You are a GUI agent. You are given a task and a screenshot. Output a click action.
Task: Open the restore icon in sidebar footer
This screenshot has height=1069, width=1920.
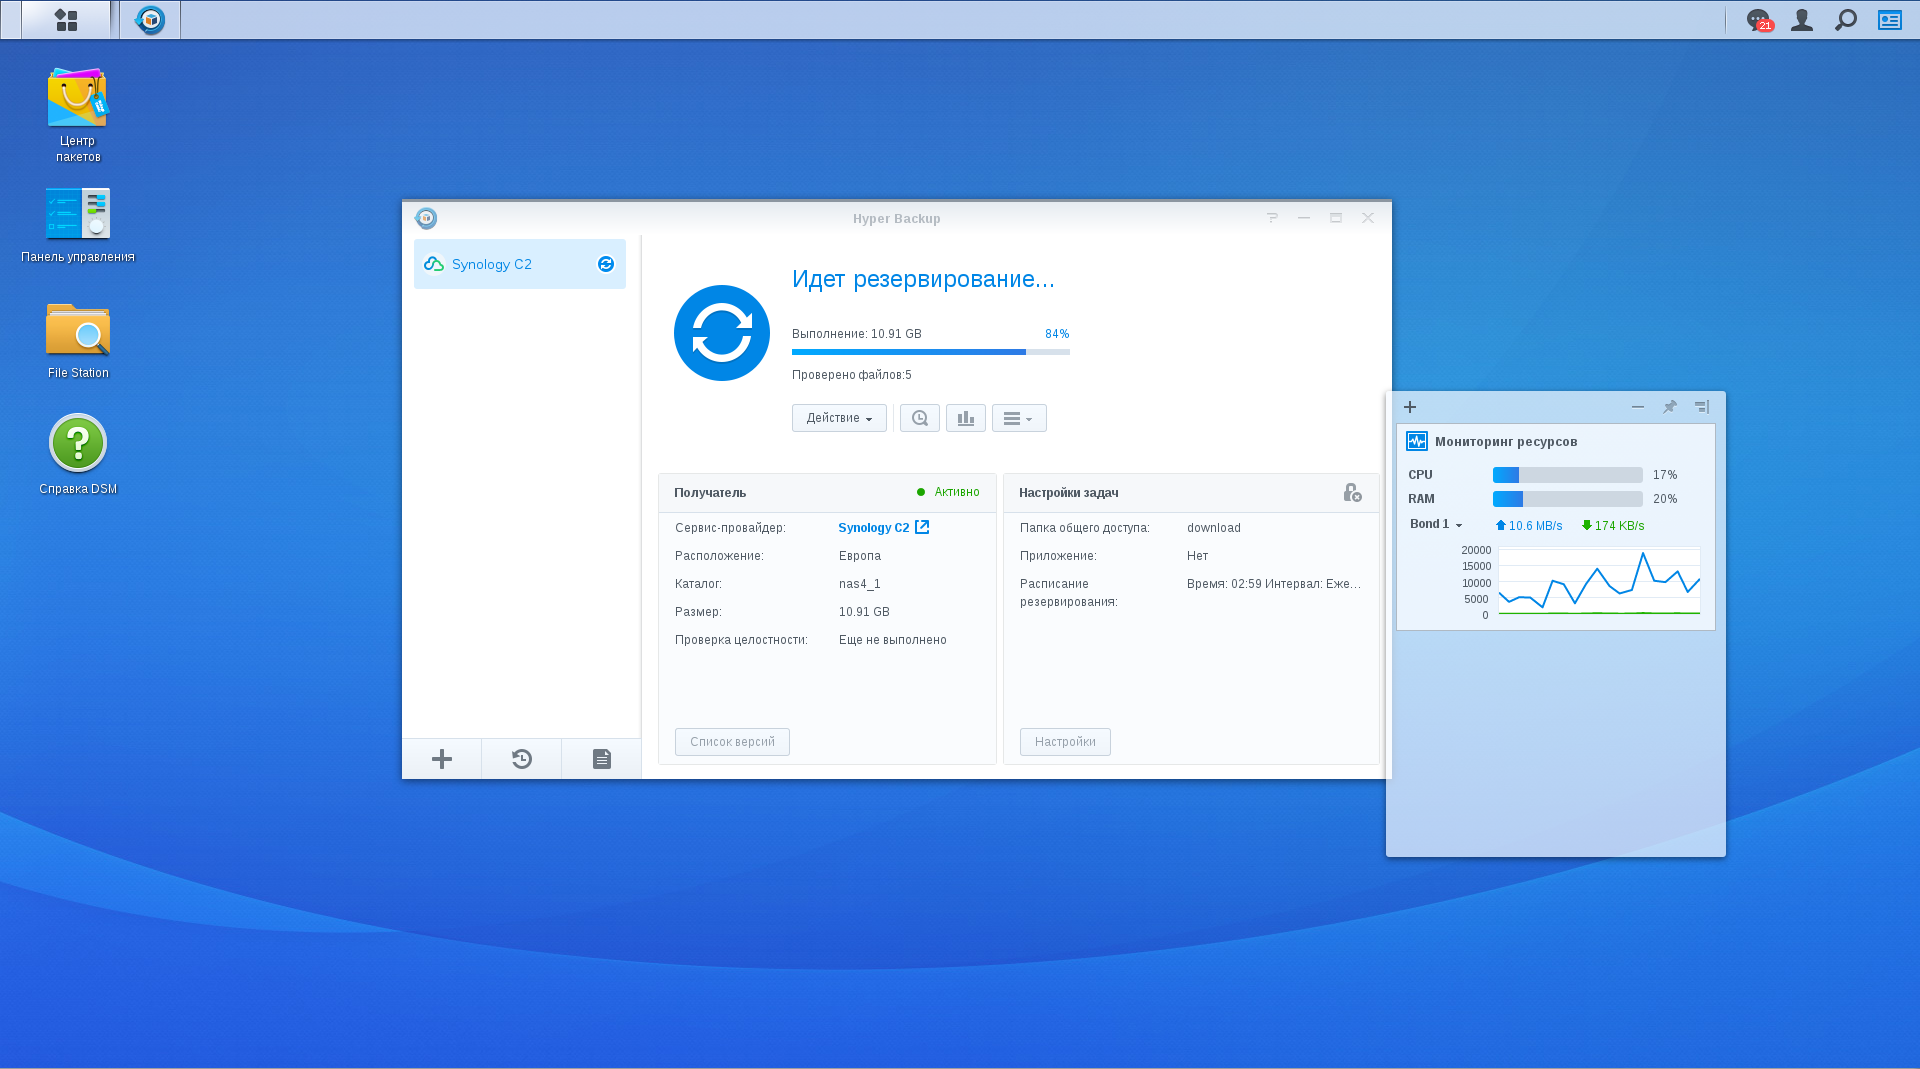(522, 759)
